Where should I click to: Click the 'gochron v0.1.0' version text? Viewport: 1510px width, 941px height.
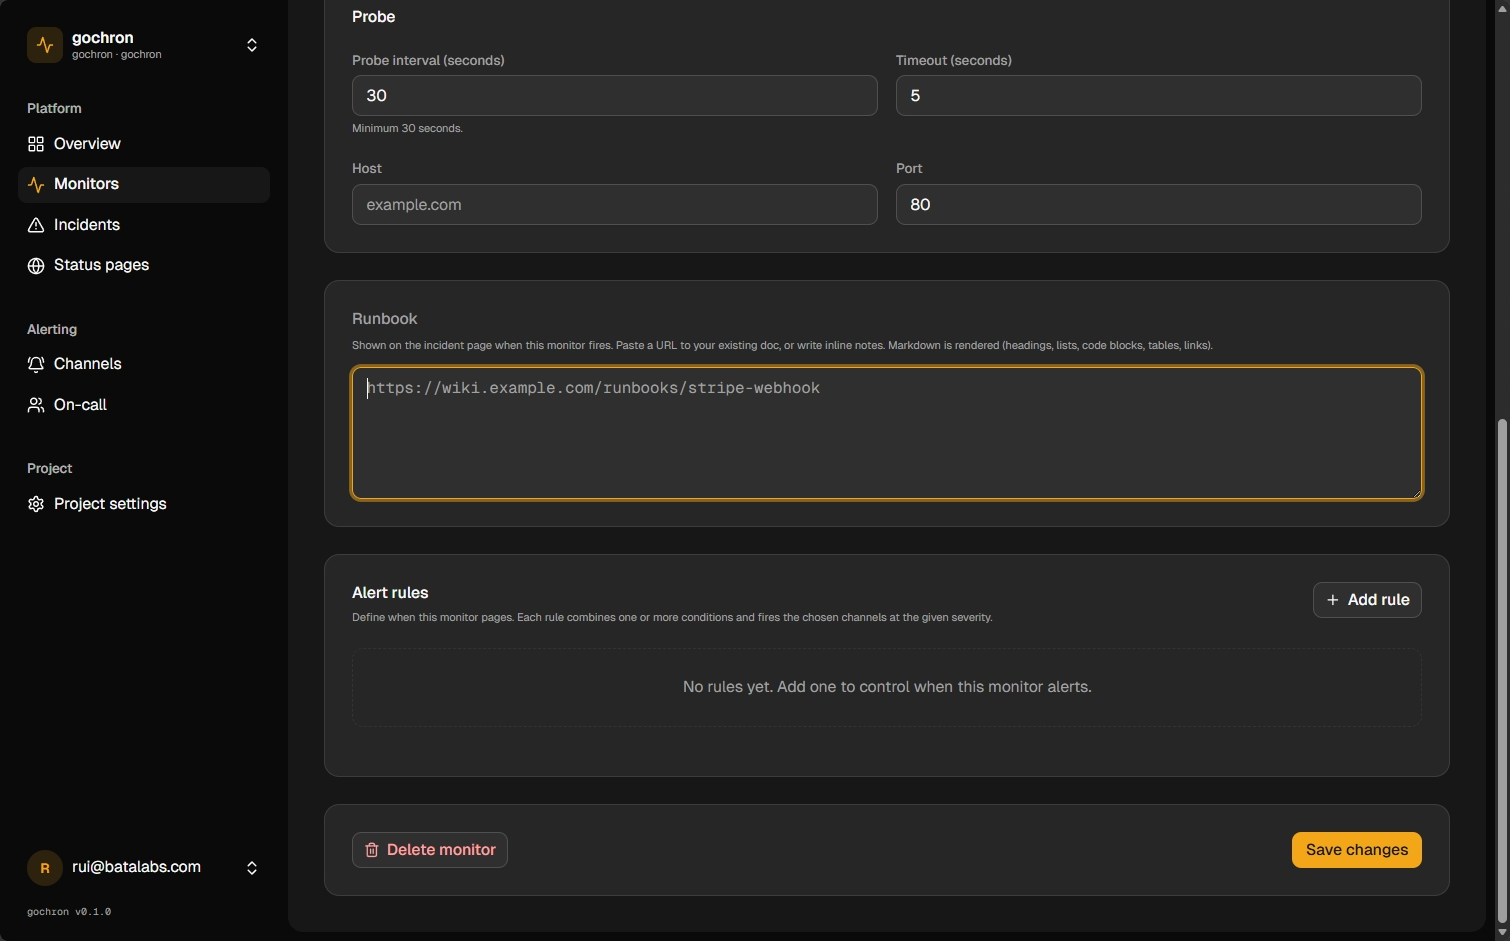(x=69, y=912)
